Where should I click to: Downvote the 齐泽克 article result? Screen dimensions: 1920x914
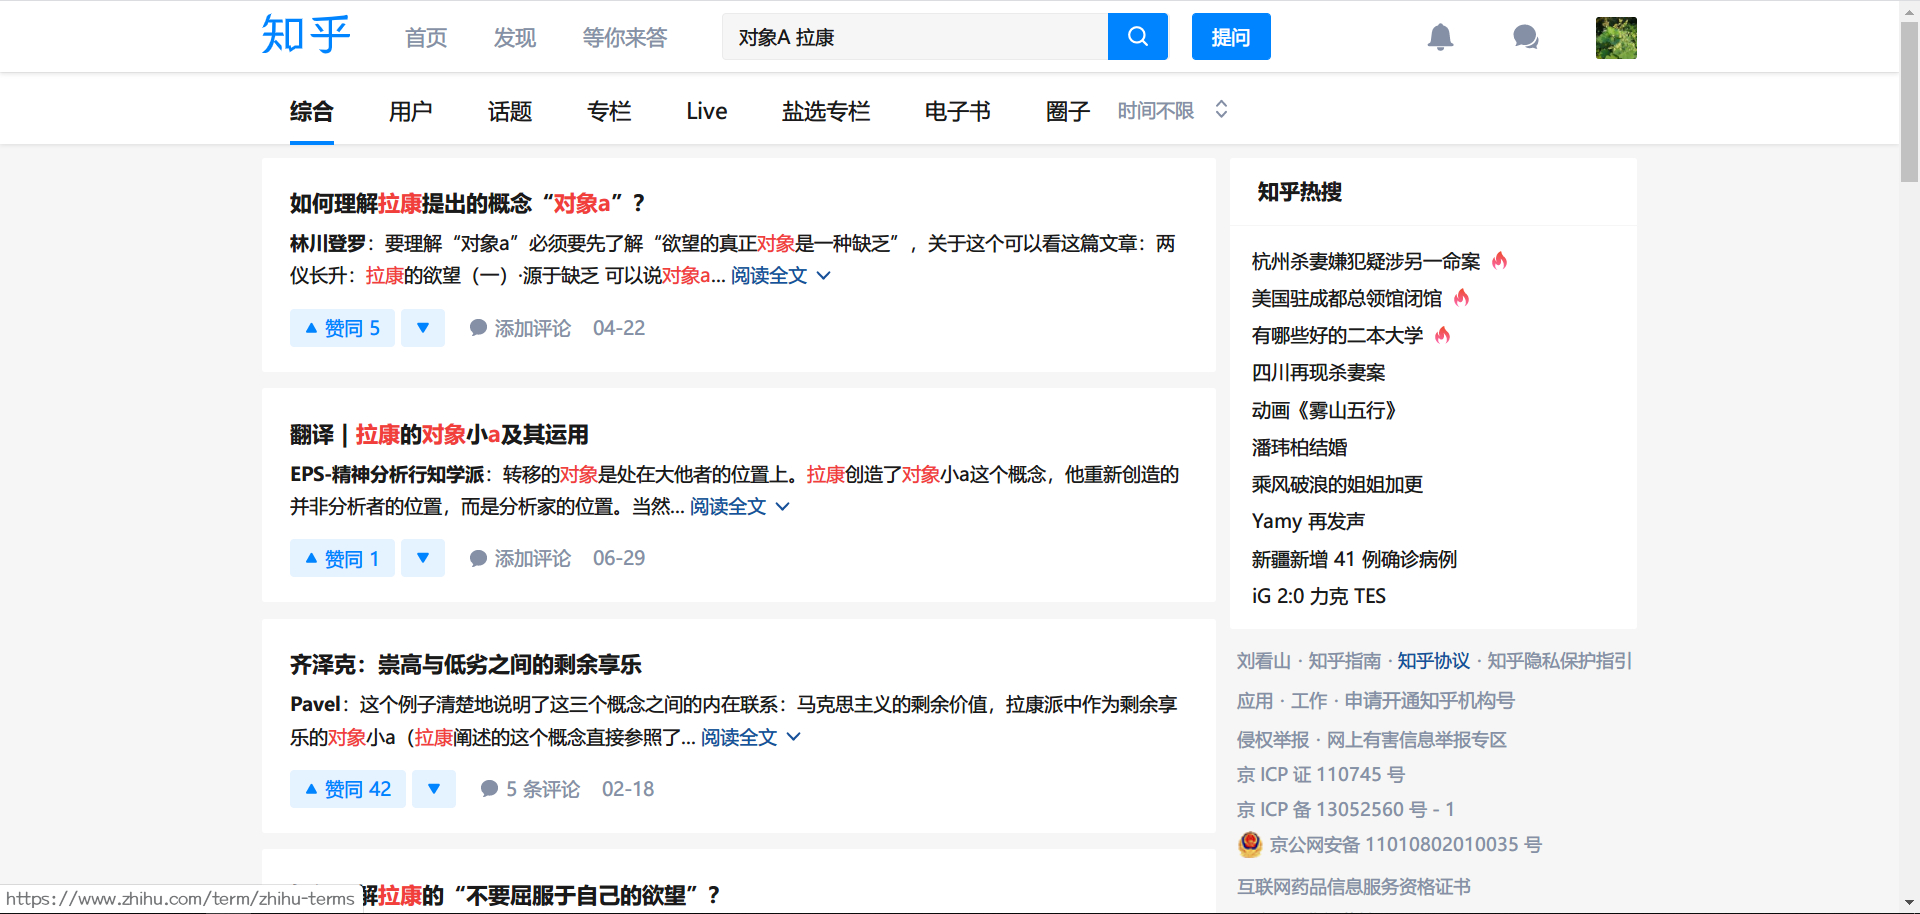click(x=434, y=789)
